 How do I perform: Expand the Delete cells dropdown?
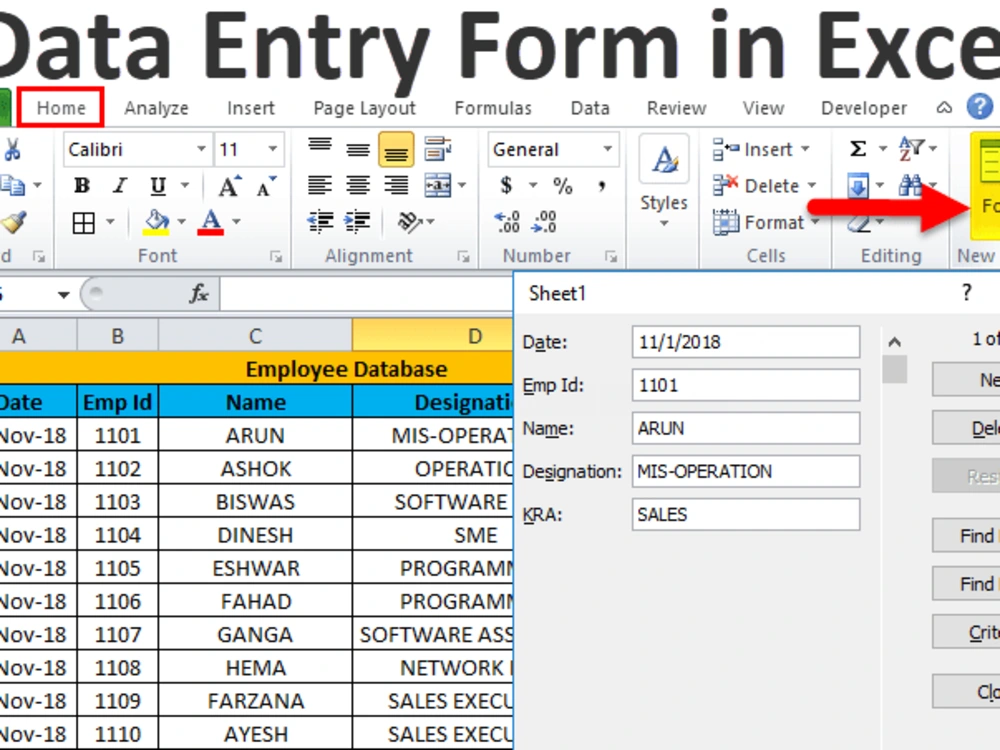point(812,186)
